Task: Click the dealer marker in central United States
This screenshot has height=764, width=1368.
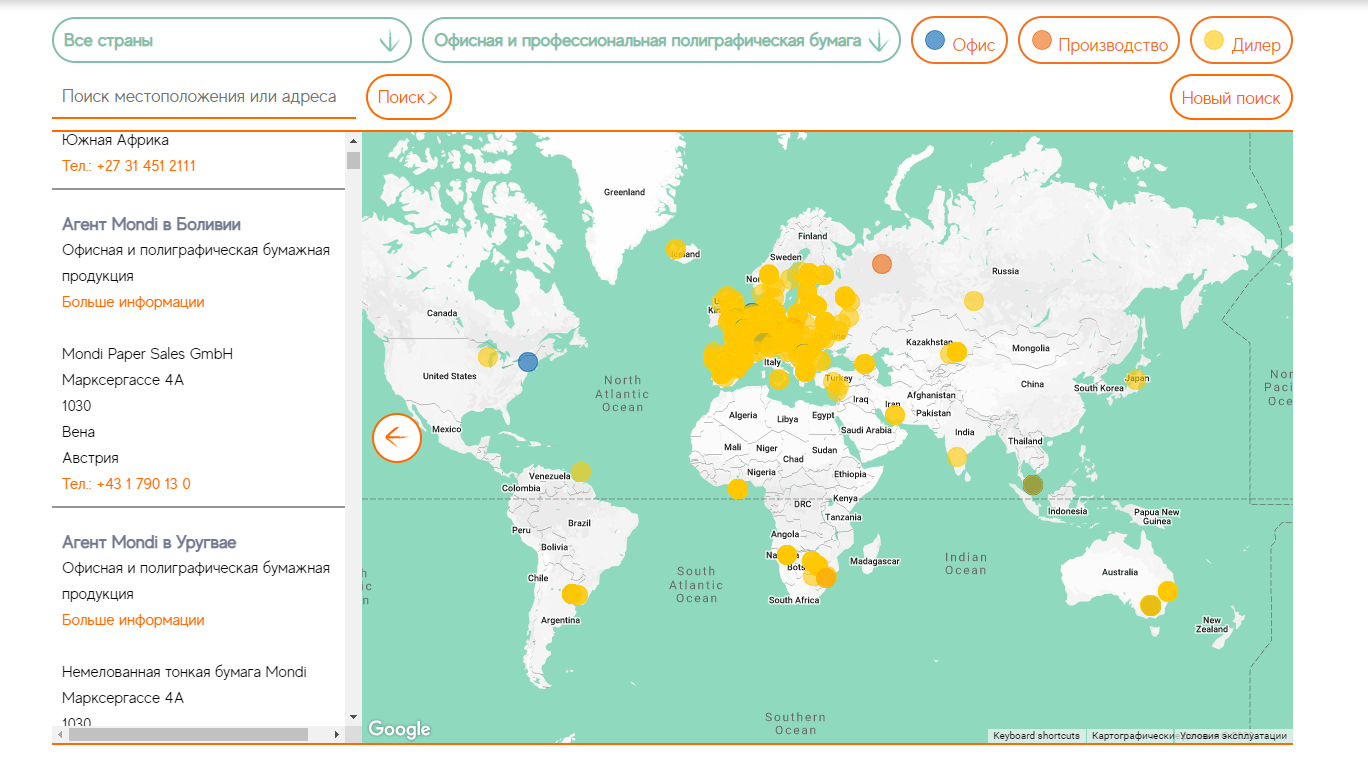Action: [488, 357]
